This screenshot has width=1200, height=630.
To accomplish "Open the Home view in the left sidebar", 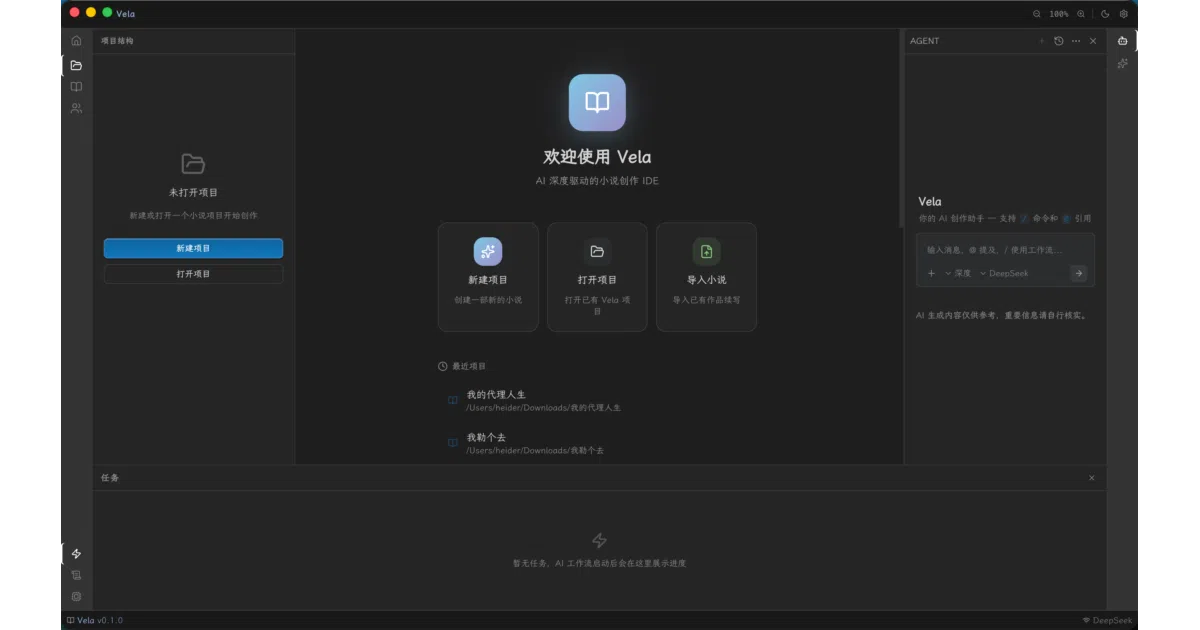I will [76, 41].
